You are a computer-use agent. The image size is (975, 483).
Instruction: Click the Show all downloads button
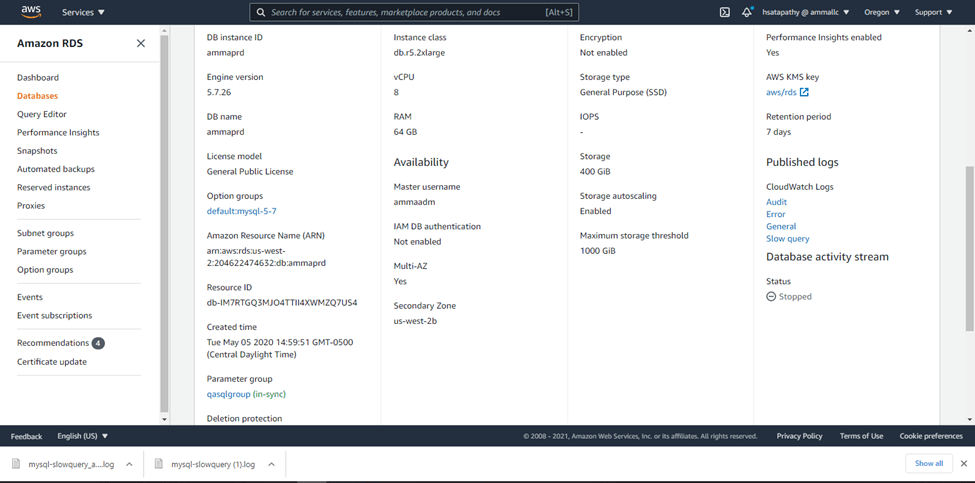(928, 463)
